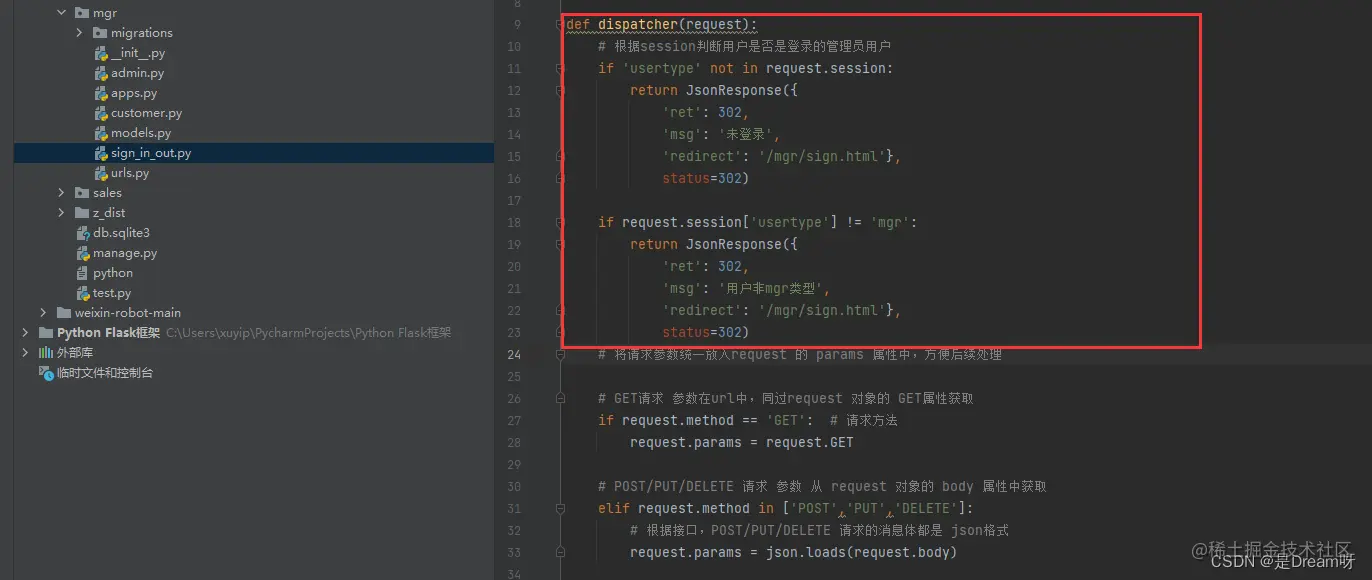Select the weixin-robot-main project label

click(x=128, y=313)
